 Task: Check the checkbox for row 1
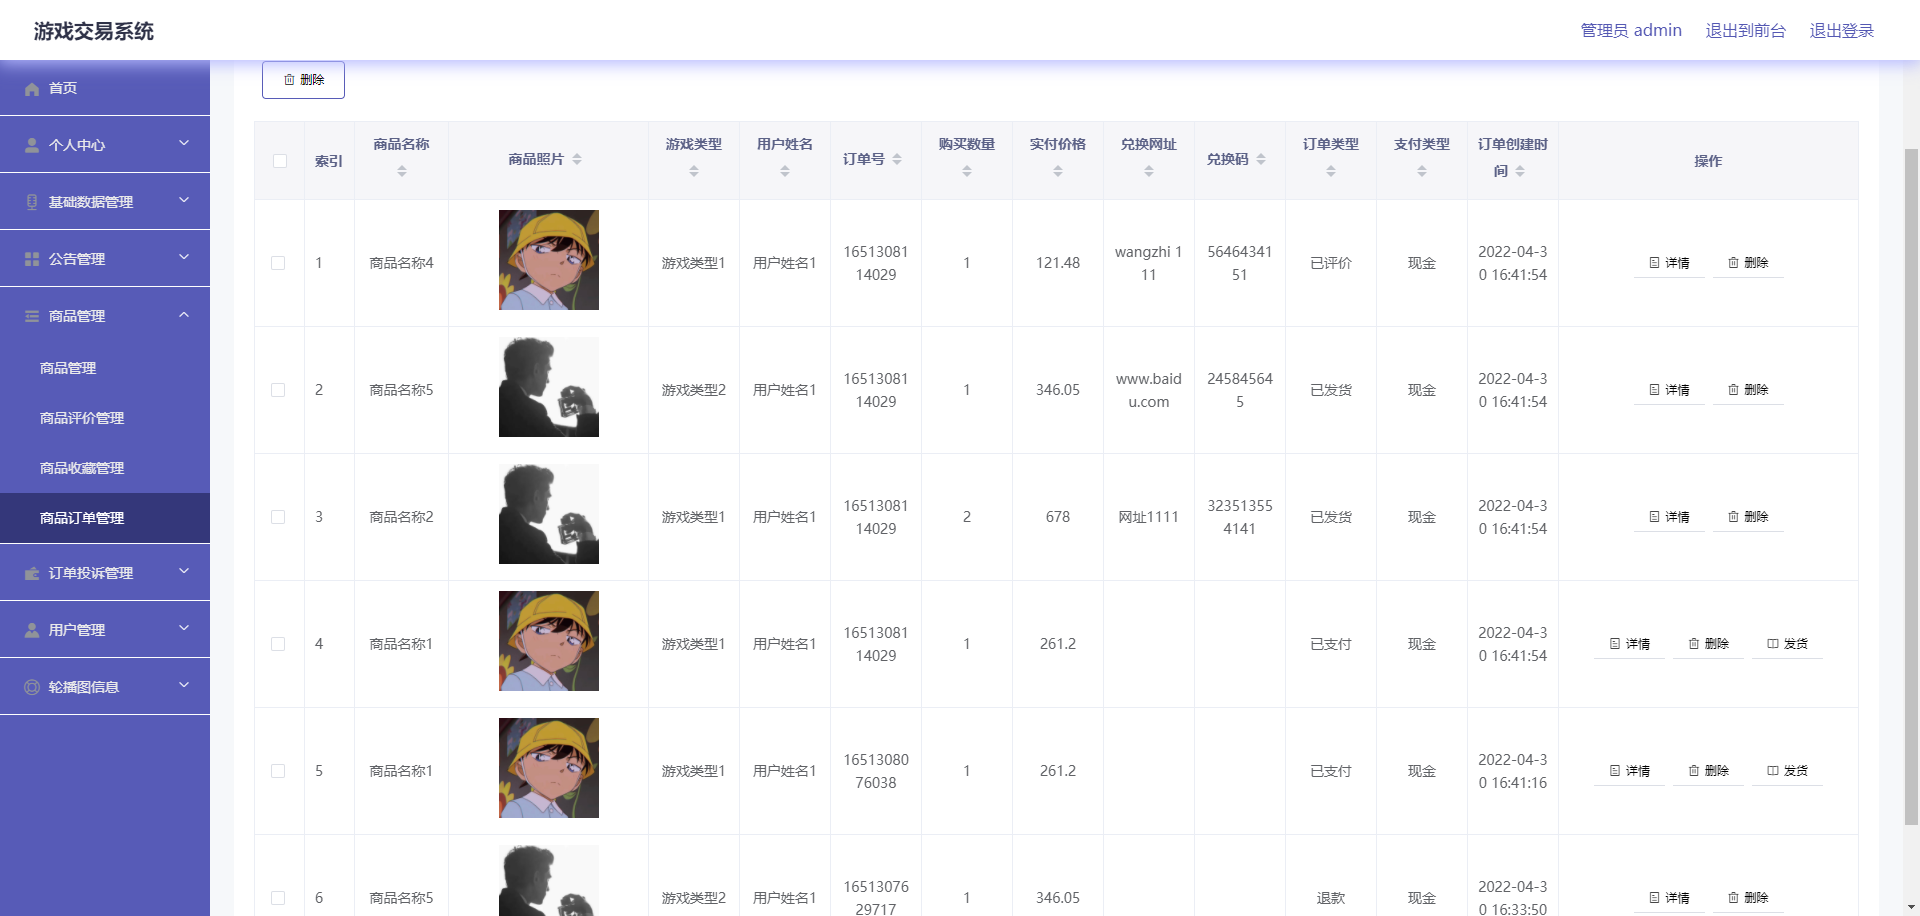[x=278, y=263]
